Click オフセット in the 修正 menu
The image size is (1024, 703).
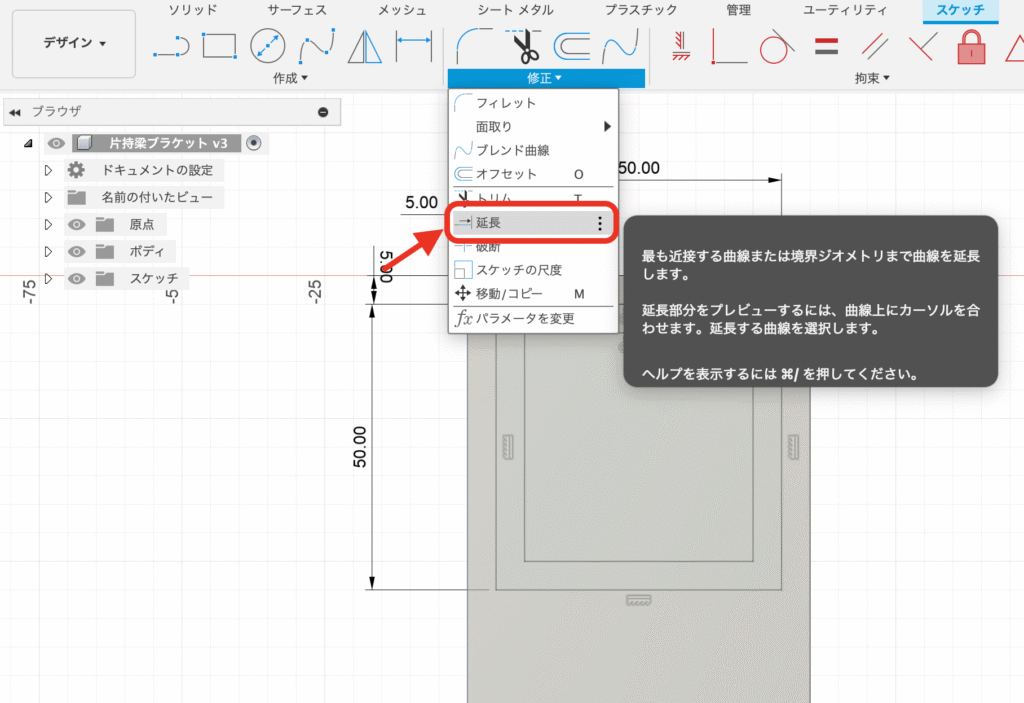(x=506, y=174)
